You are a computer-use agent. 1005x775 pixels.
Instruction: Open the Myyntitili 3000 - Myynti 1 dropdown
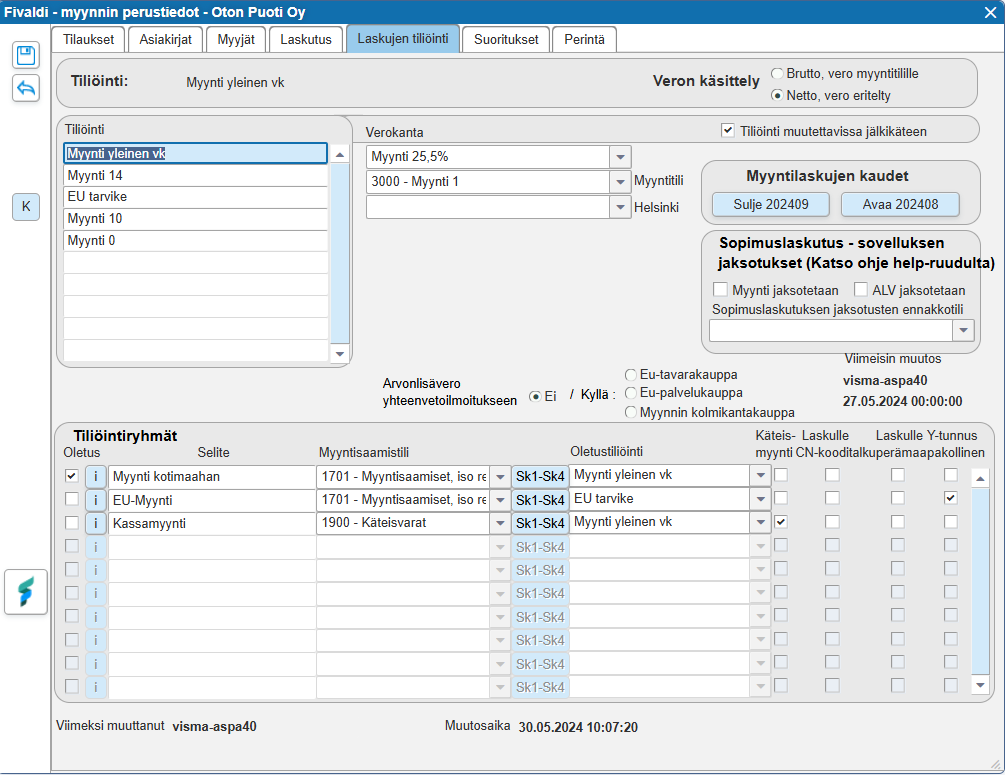tap(621, 182)
